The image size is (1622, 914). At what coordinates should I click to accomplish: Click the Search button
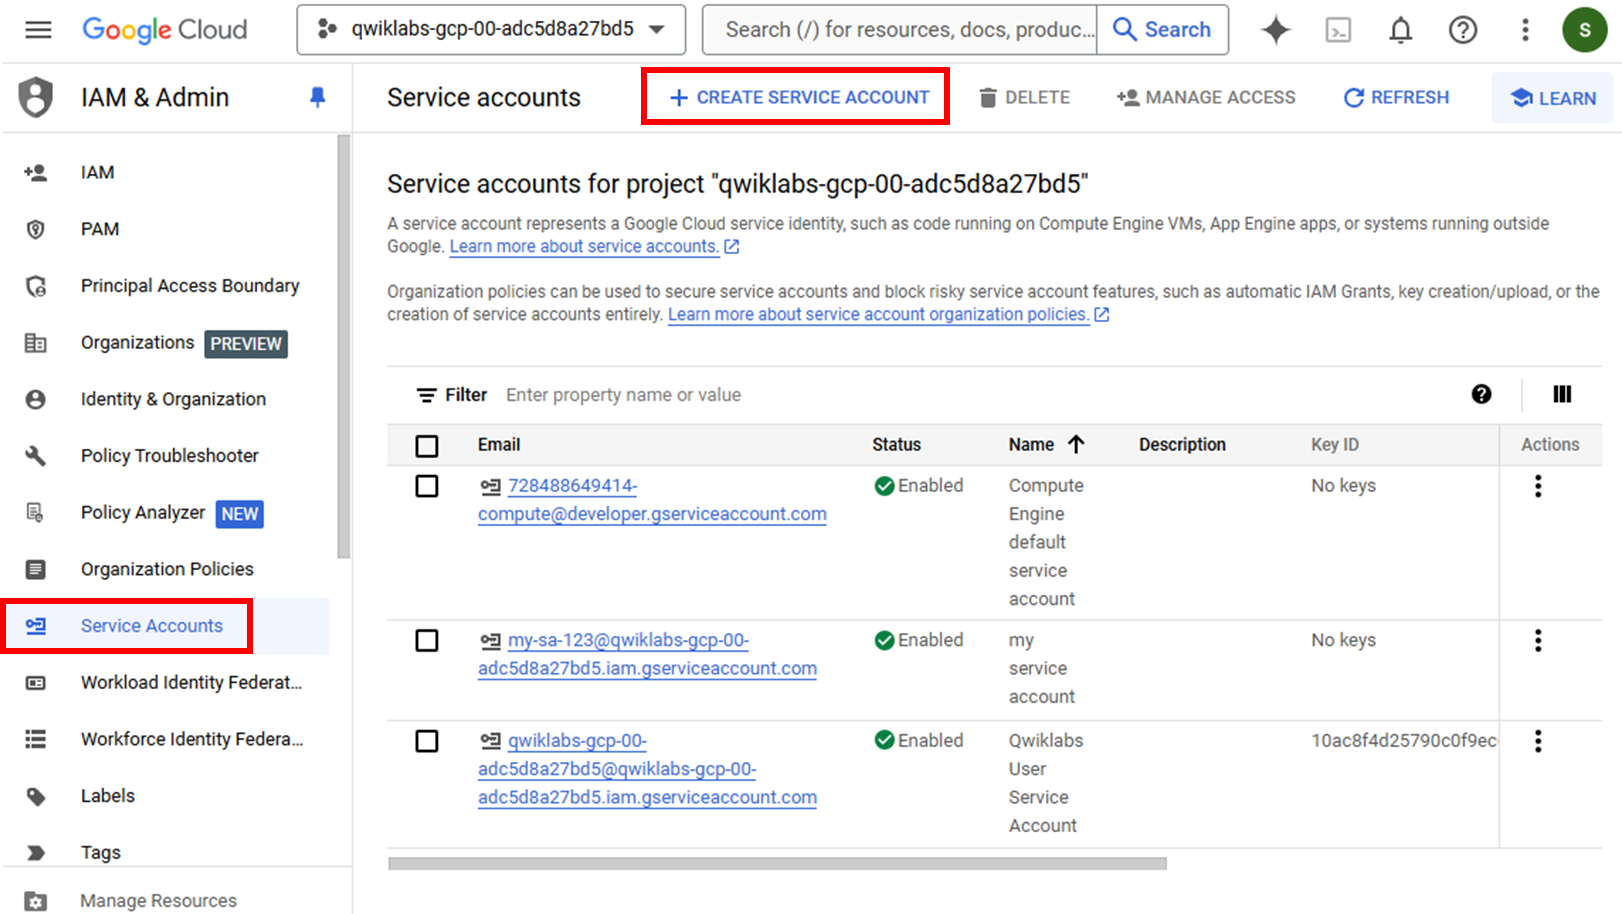(x=1162, y=30)
